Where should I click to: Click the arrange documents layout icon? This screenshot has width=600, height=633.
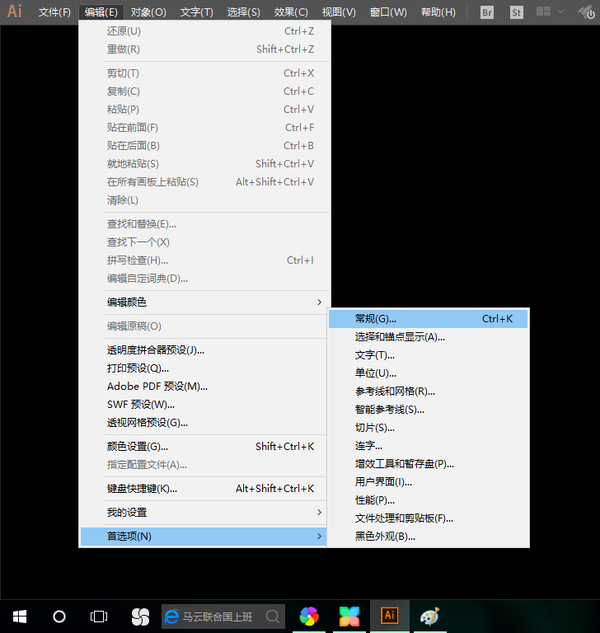[543, 12]
